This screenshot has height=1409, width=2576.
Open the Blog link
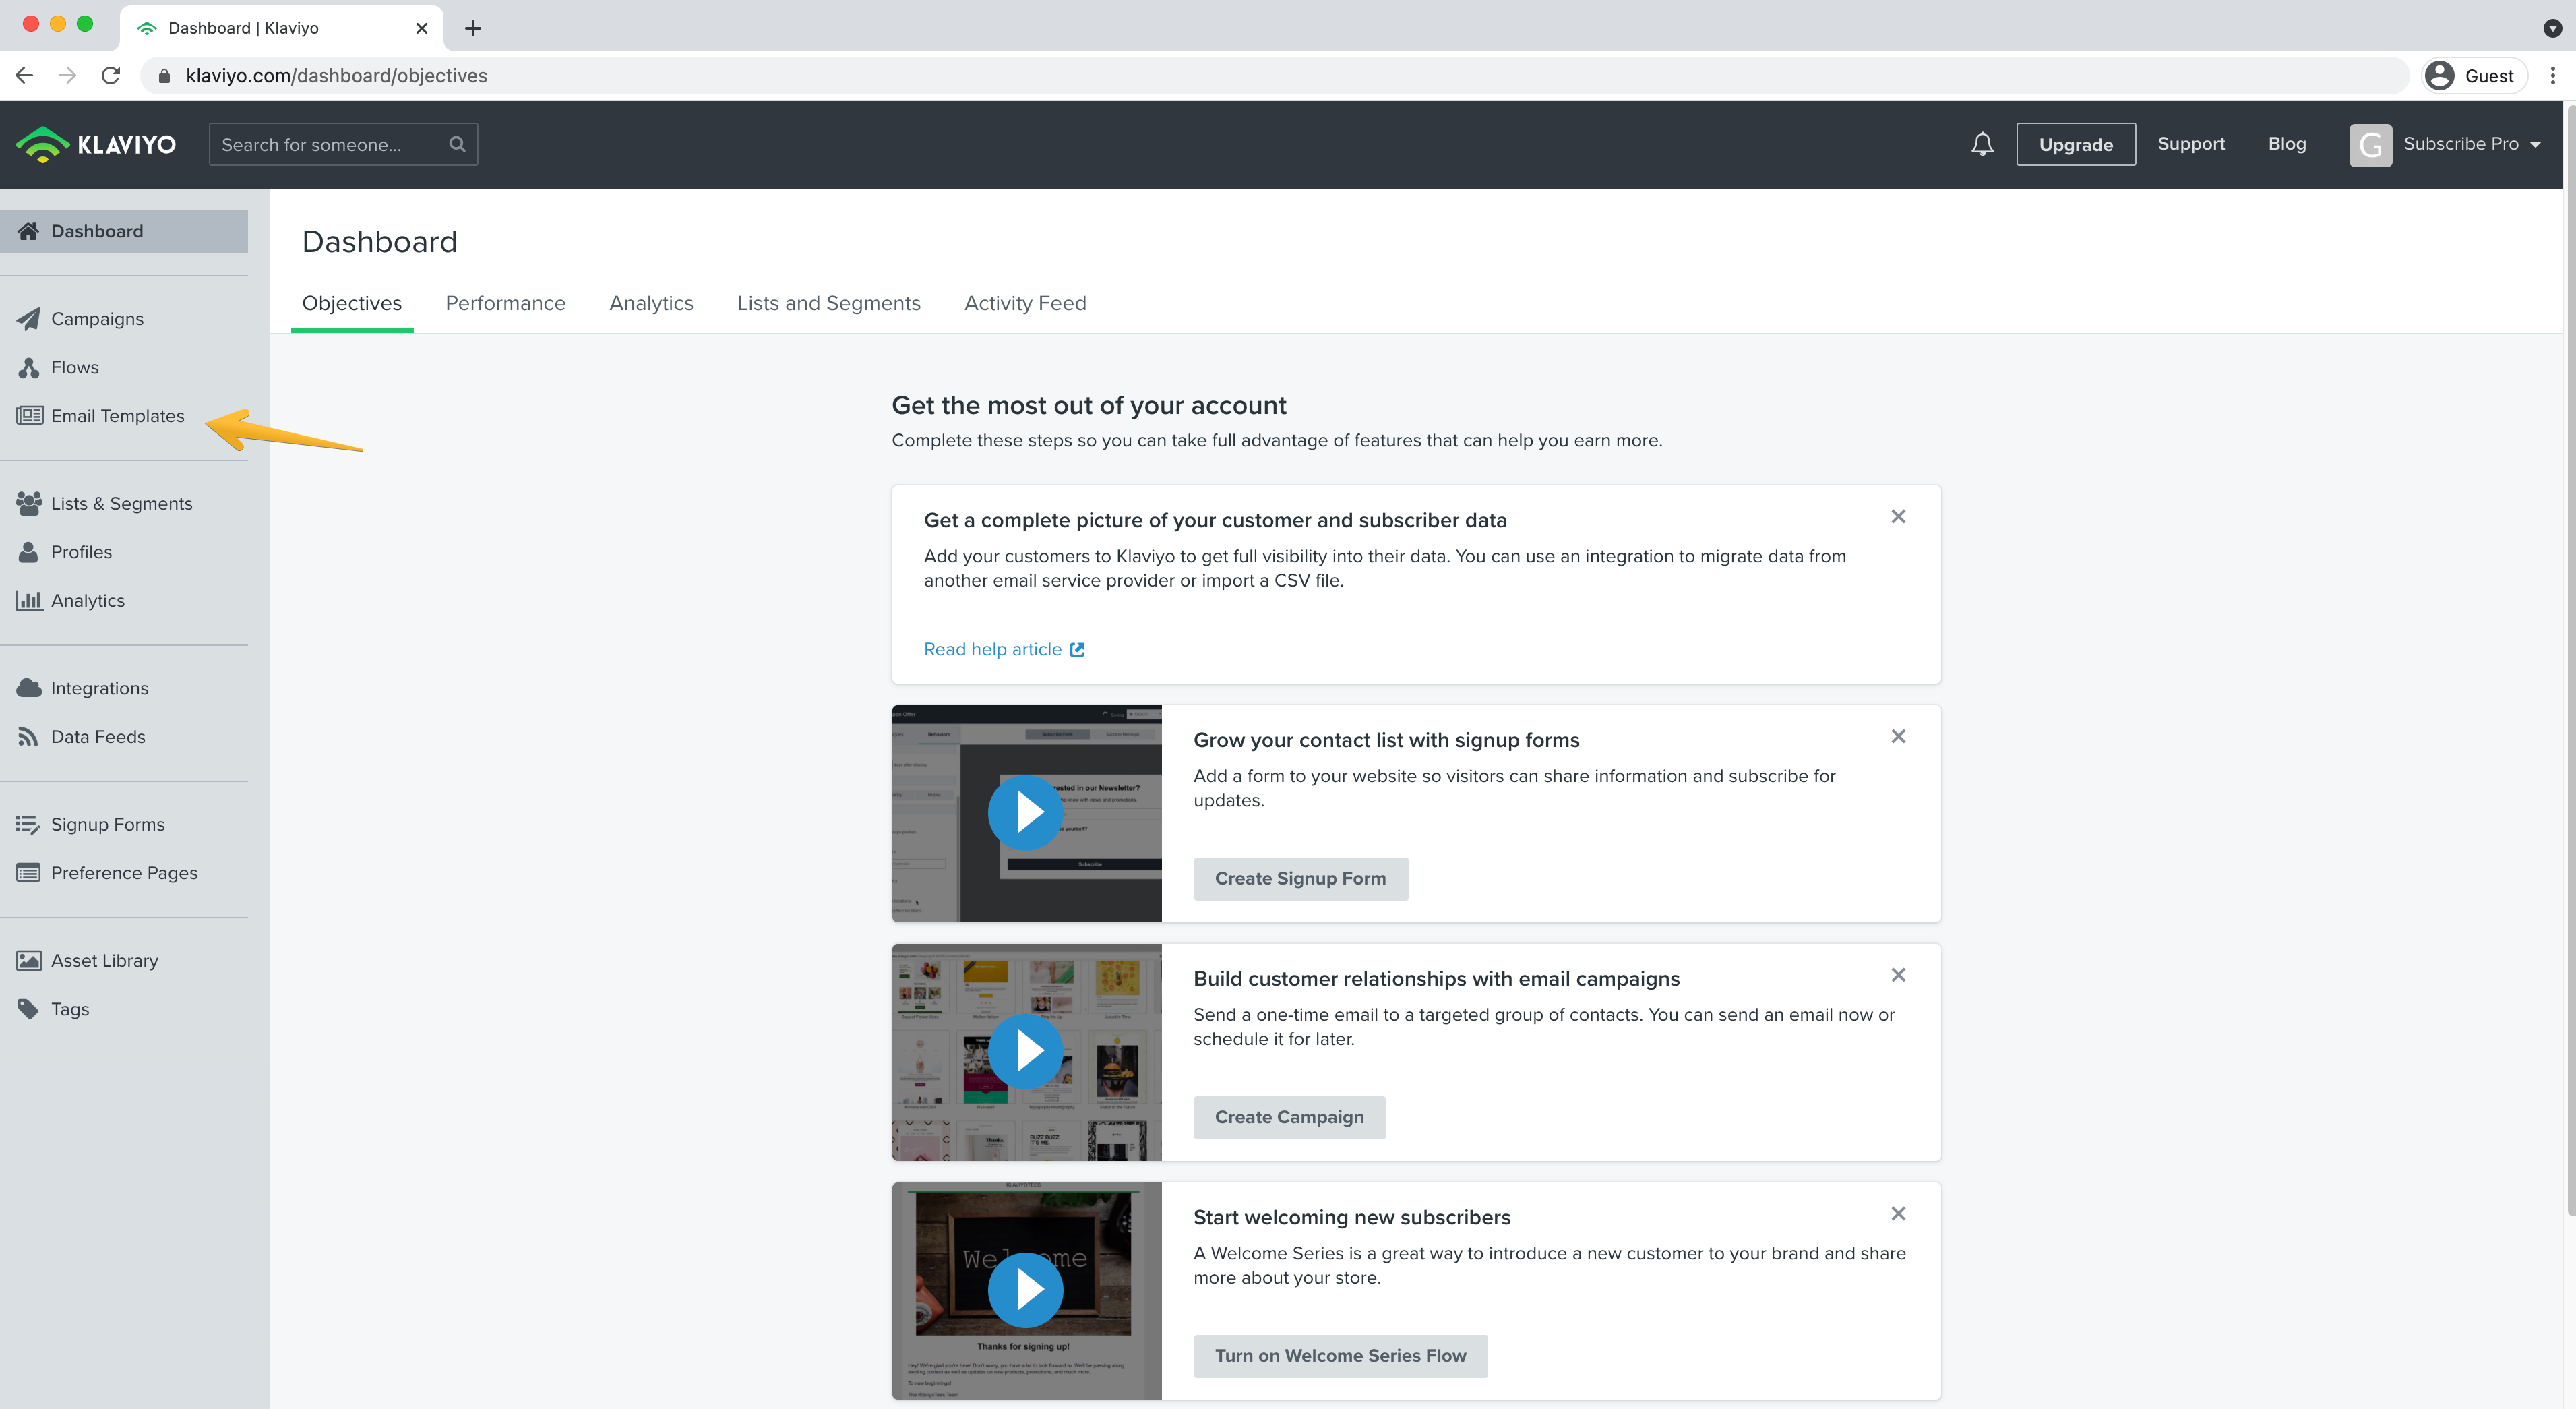2287,144
